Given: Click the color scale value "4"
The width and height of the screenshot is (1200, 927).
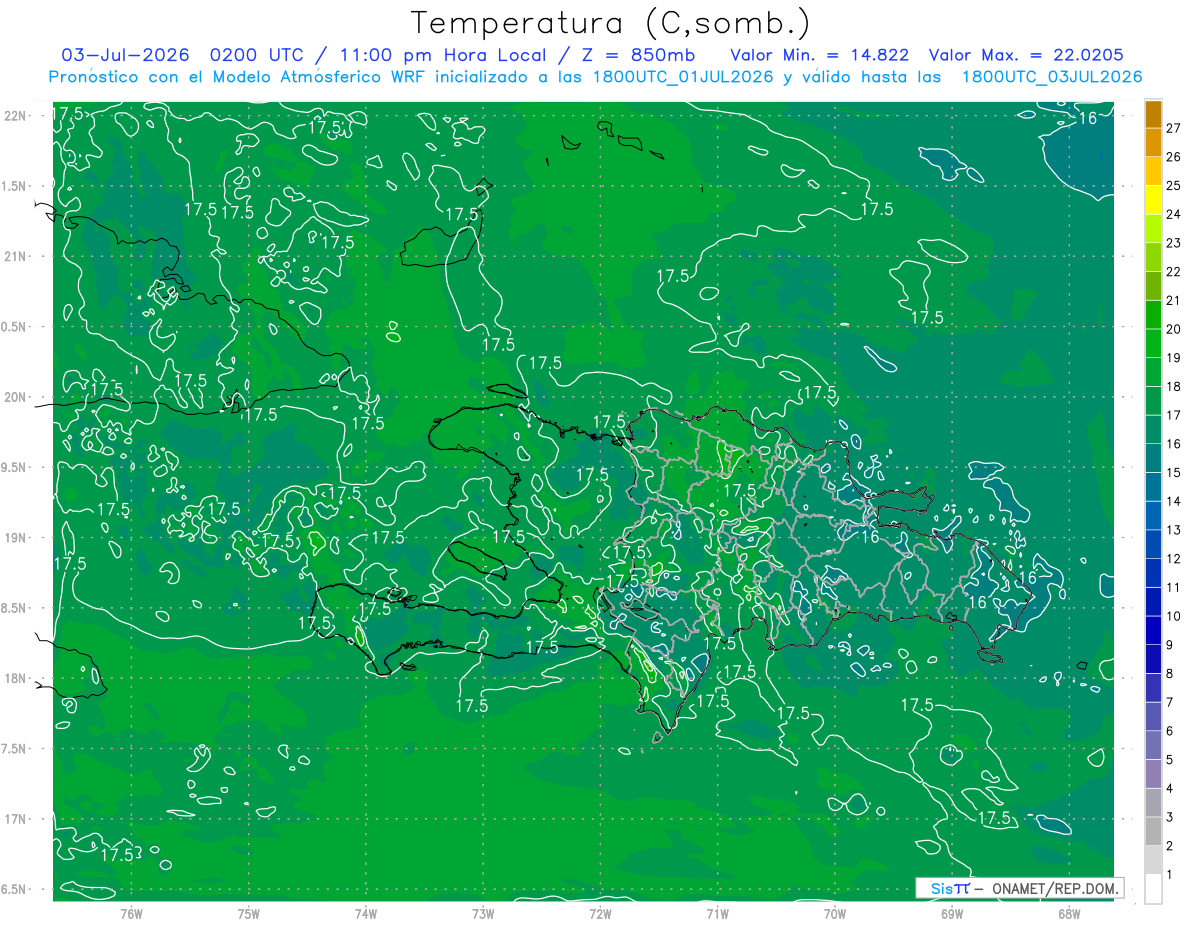Looking at the screenshot, I should (x=1170, y=788).
